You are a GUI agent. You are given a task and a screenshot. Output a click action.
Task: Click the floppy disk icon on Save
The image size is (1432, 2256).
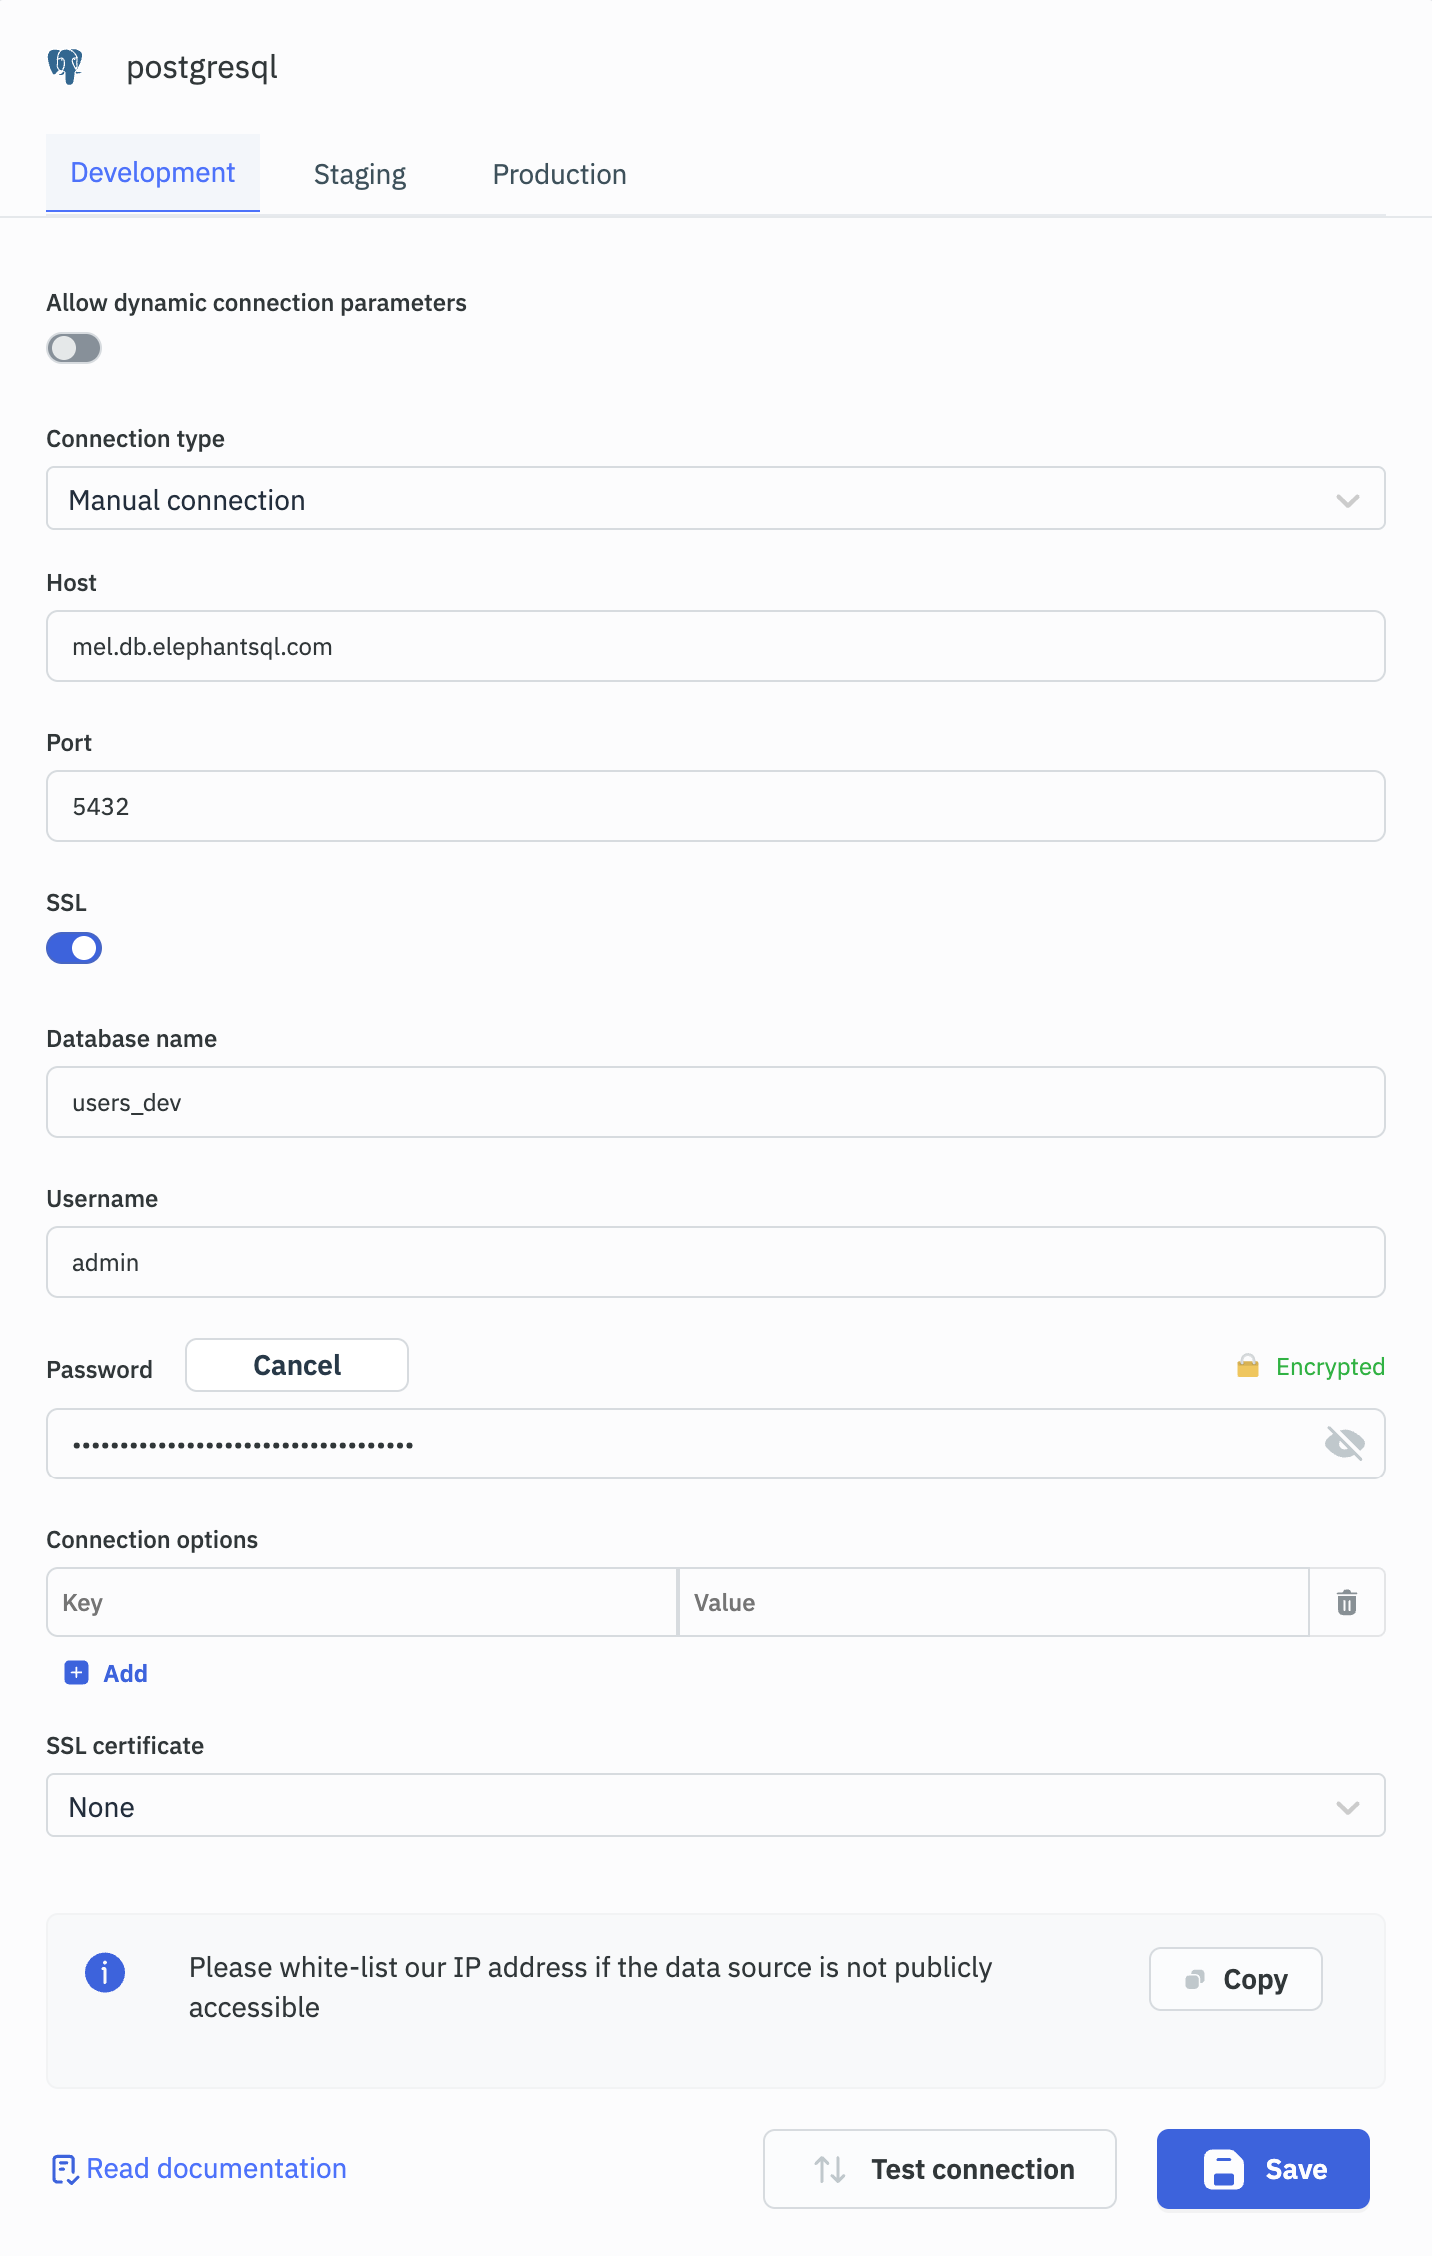1223,2169
